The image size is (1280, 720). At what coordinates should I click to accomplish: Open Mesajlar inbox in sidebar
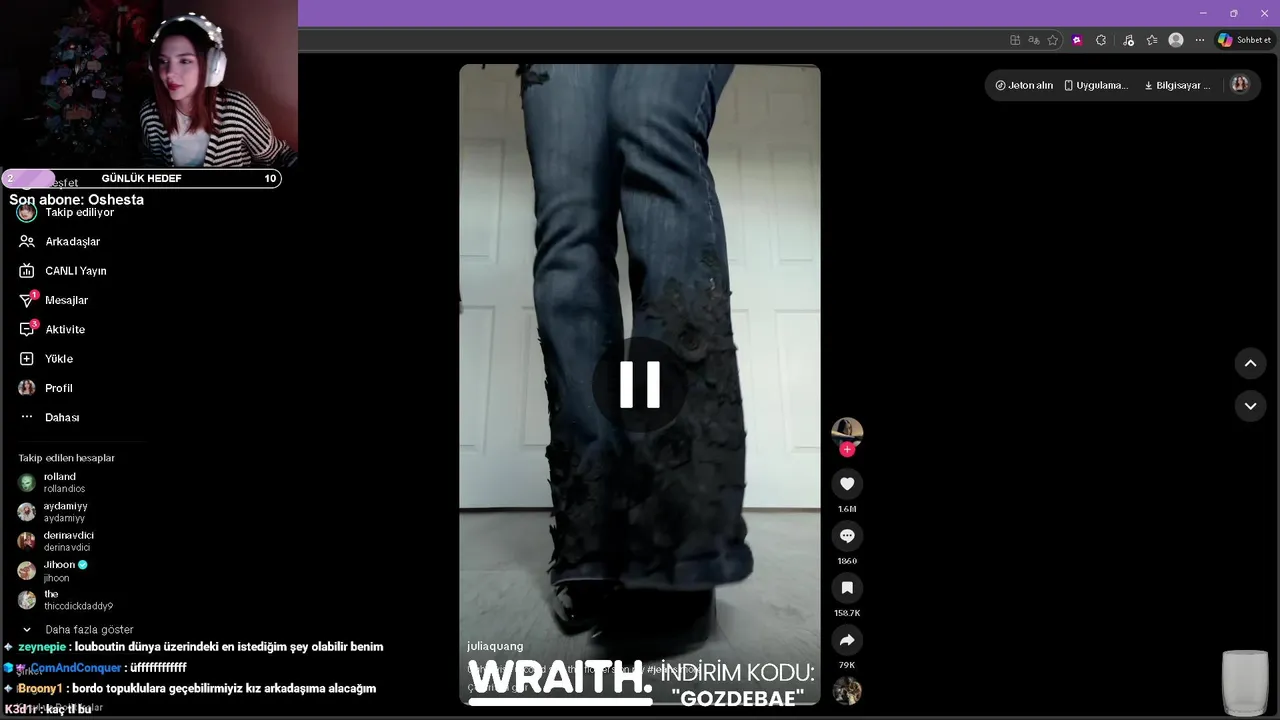(66, 300)
